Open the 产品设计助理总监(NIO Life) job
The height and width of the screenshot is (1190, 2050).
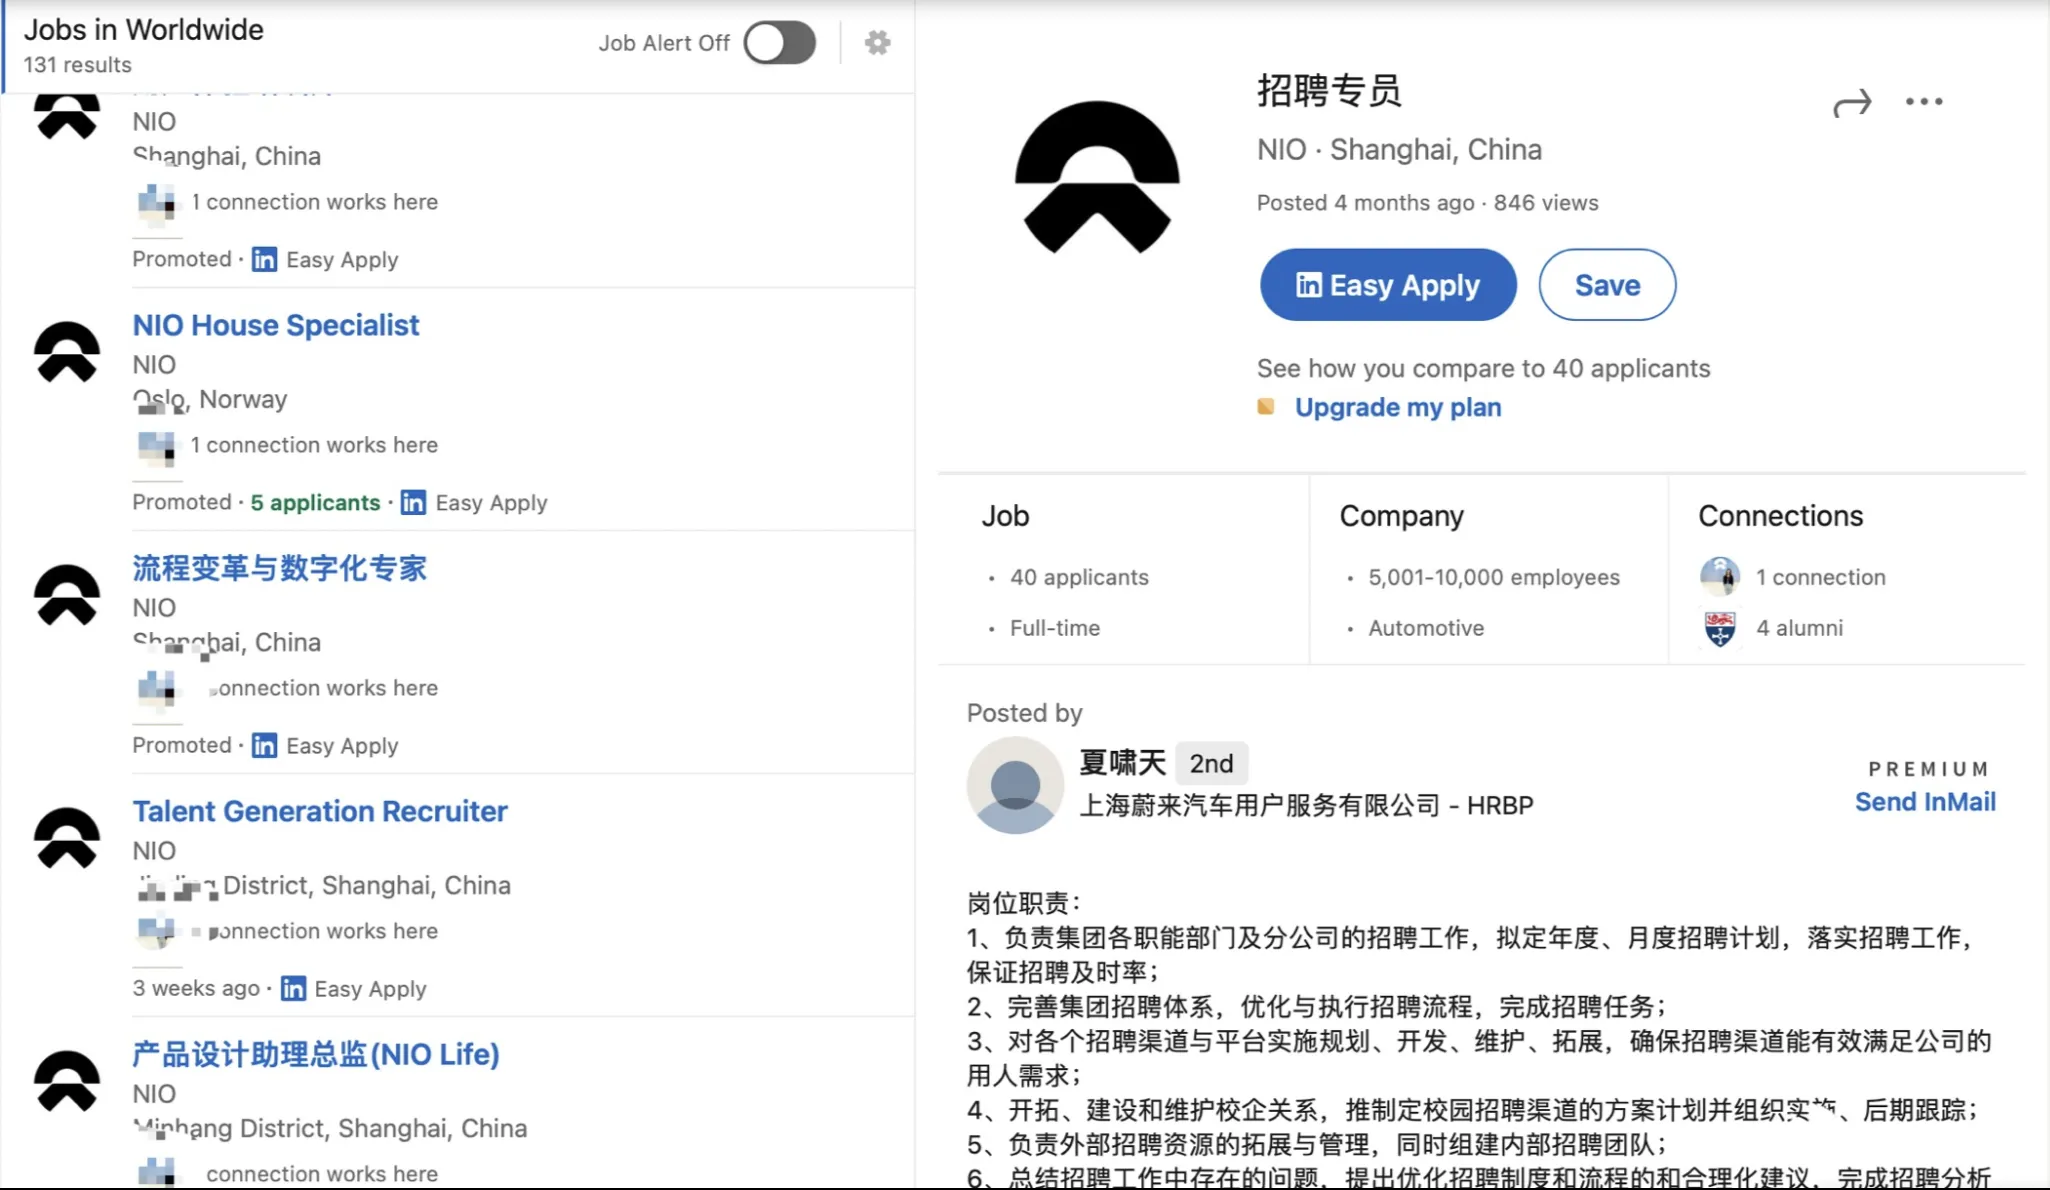[316, 1054]
